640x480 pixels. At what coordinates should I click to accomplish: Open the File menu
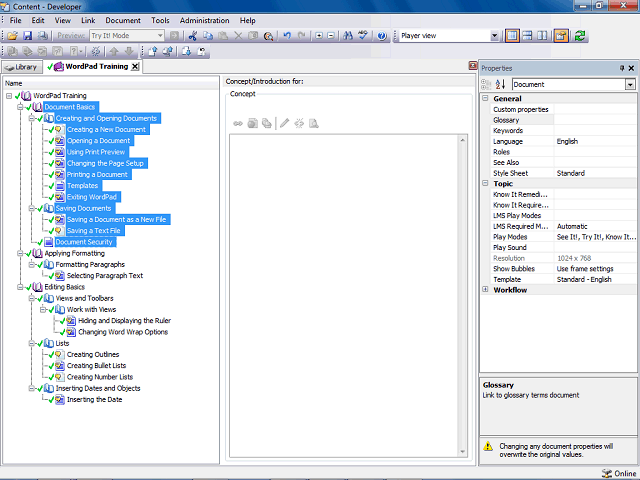pos(16,20)
